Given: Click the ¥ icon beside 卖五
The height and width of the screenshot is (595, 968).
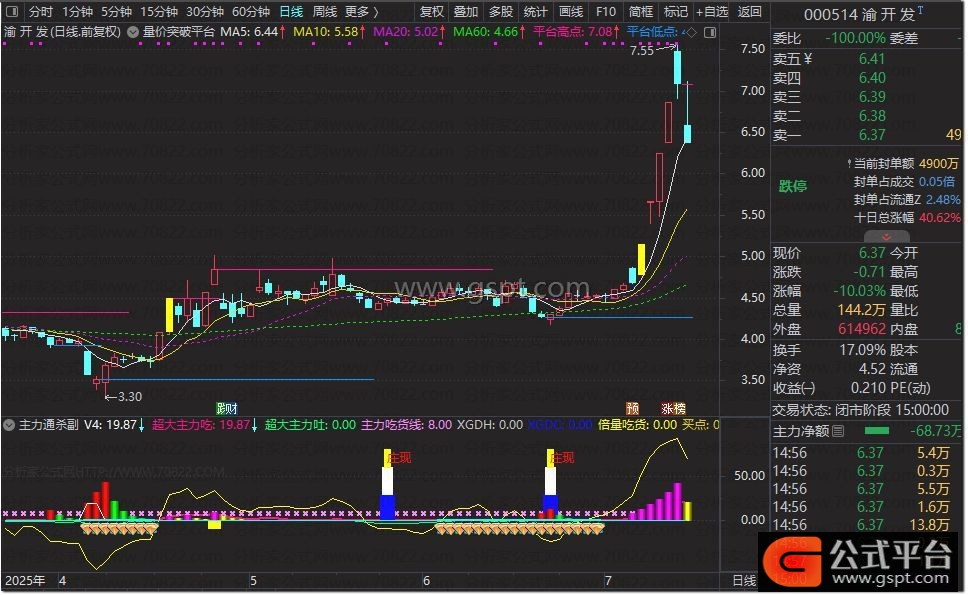Looking at the screenshot, I should click(808, 59).
